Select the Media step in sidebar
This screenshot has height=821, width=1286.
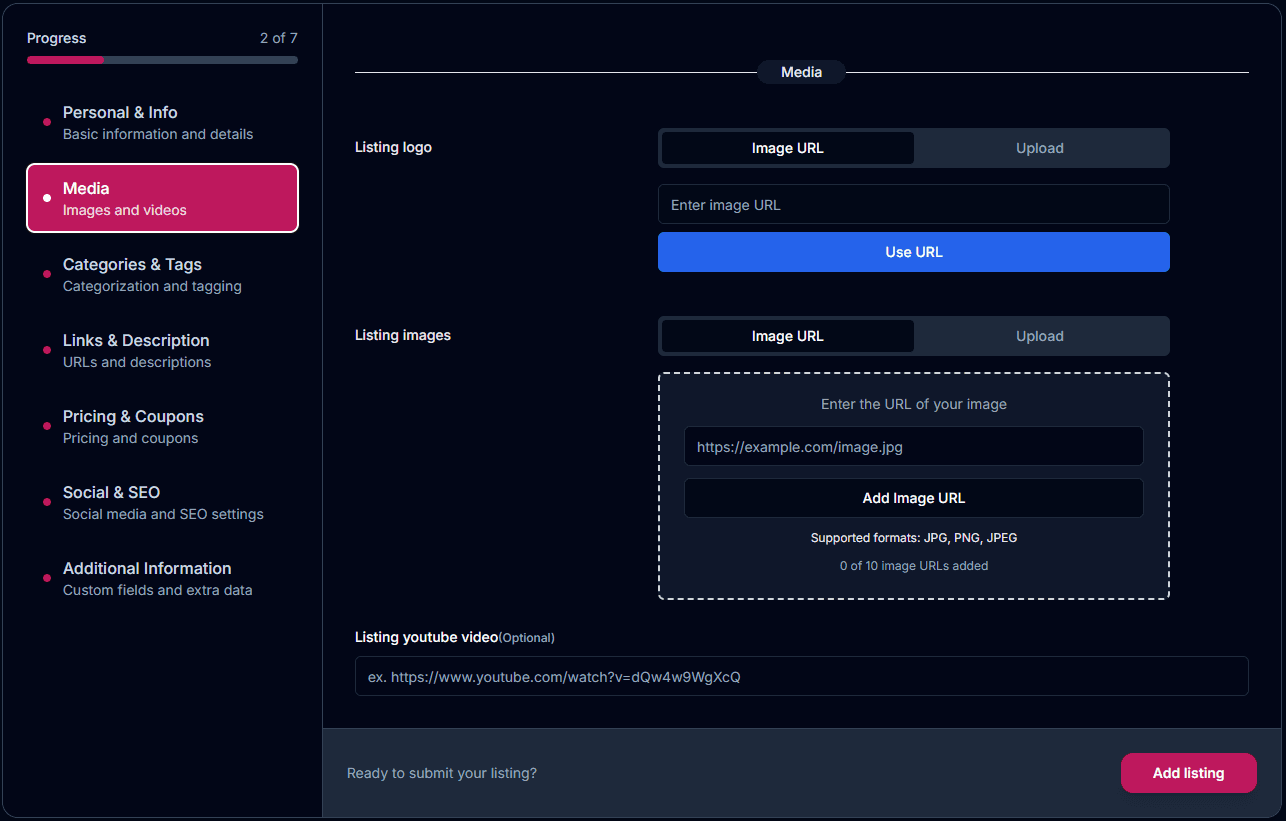(162, 198)
